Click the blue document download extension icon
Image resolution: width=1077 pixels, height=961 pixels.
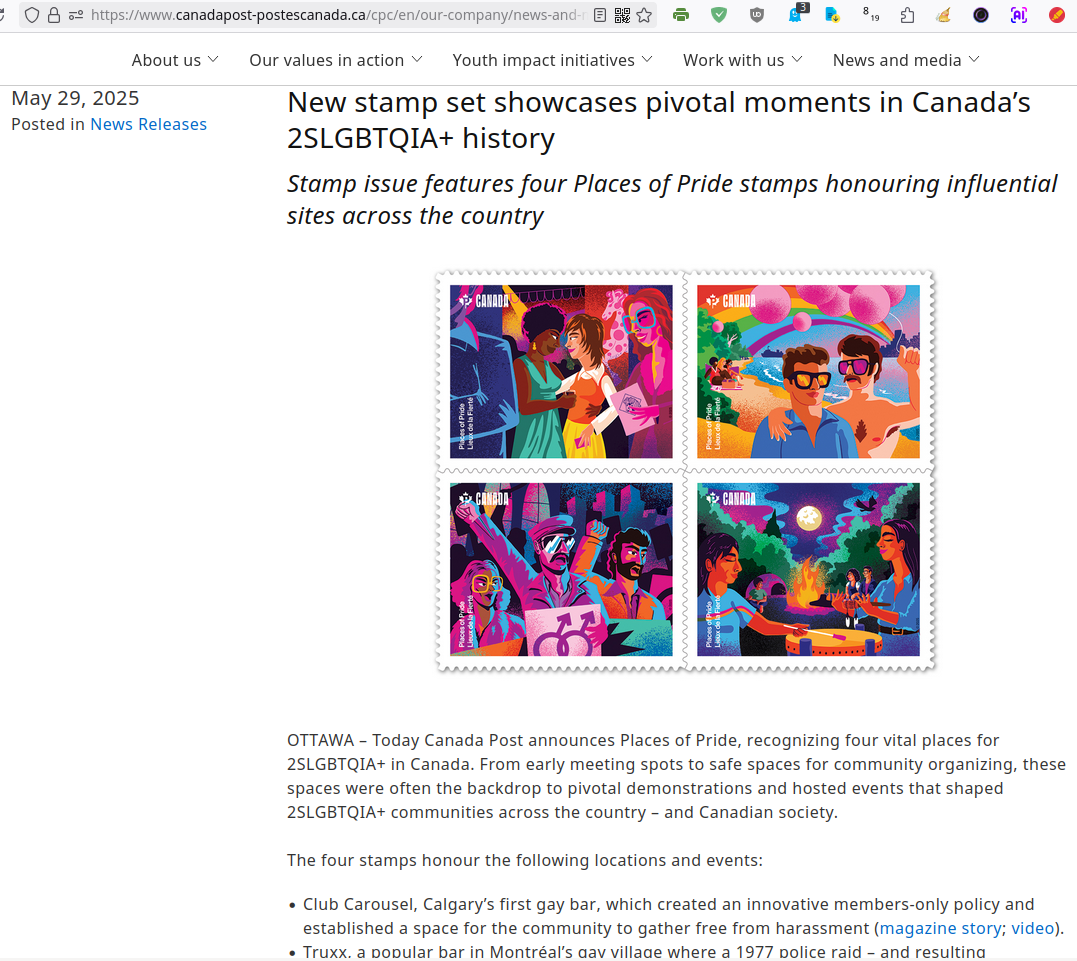click(832, 15)
